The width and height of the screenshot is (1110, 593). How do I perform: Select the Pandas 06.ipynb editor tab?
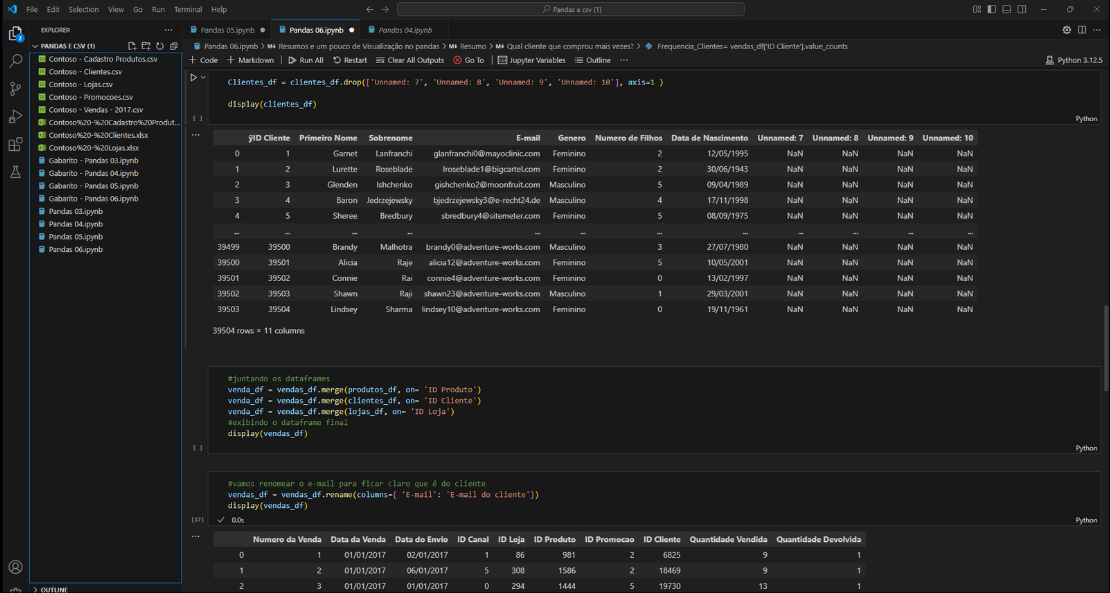pos(316,30)
